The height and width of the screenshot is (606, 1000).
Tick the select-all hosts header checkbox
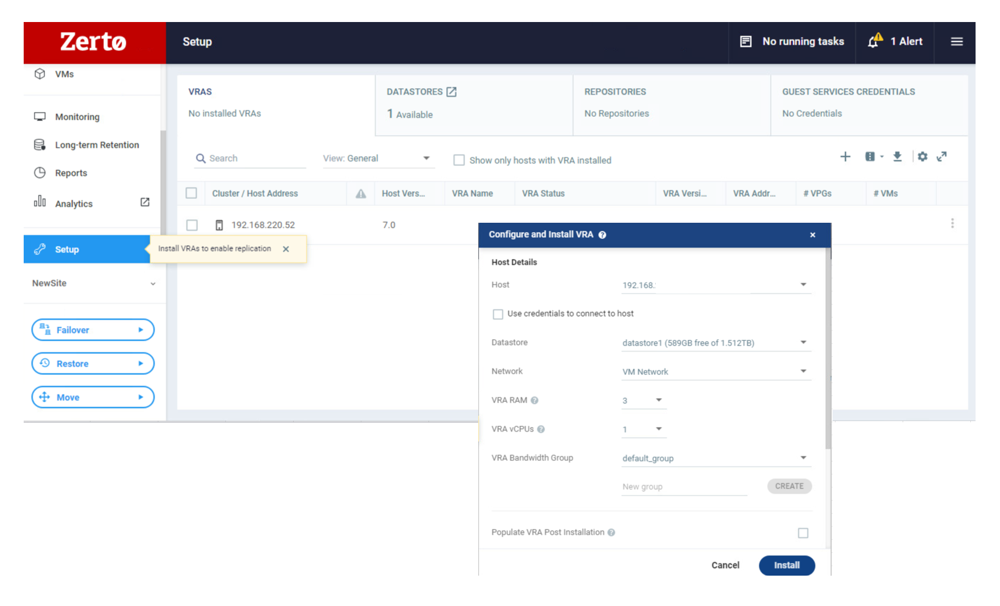click(x=191, y=193)
